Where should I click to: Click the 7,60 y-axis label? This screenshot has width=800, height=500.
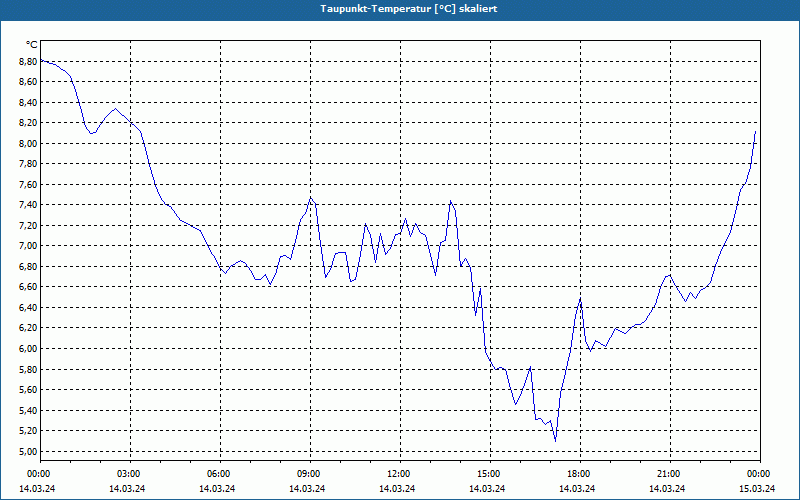coord(28,185)
